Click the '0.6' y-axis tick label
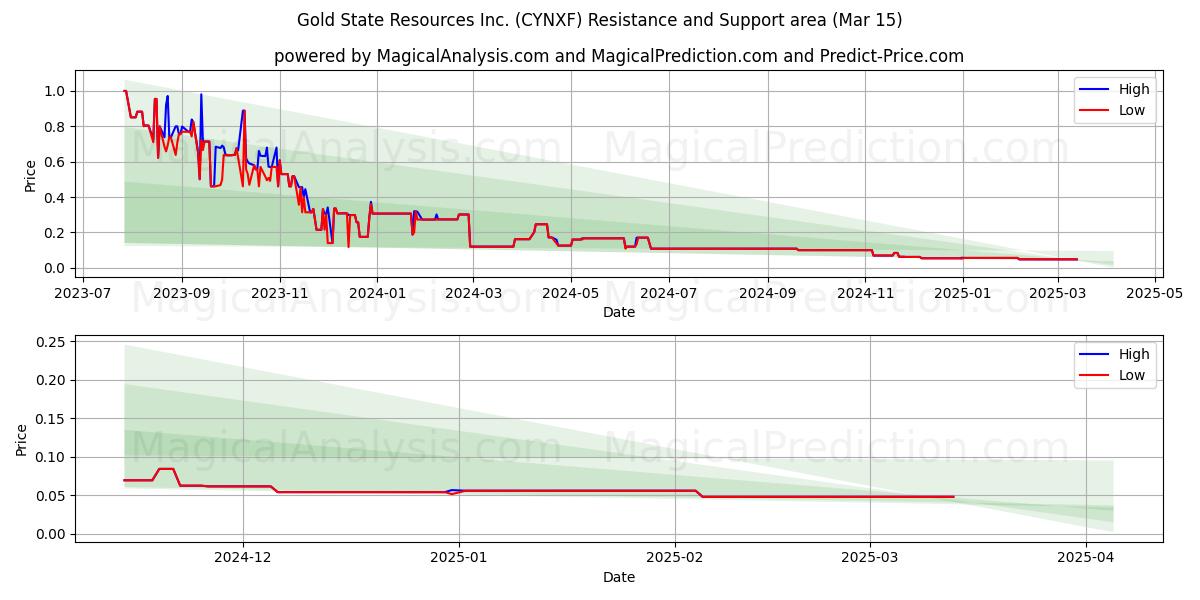This screenshot has height=600, width=1200. click(56, 162)
